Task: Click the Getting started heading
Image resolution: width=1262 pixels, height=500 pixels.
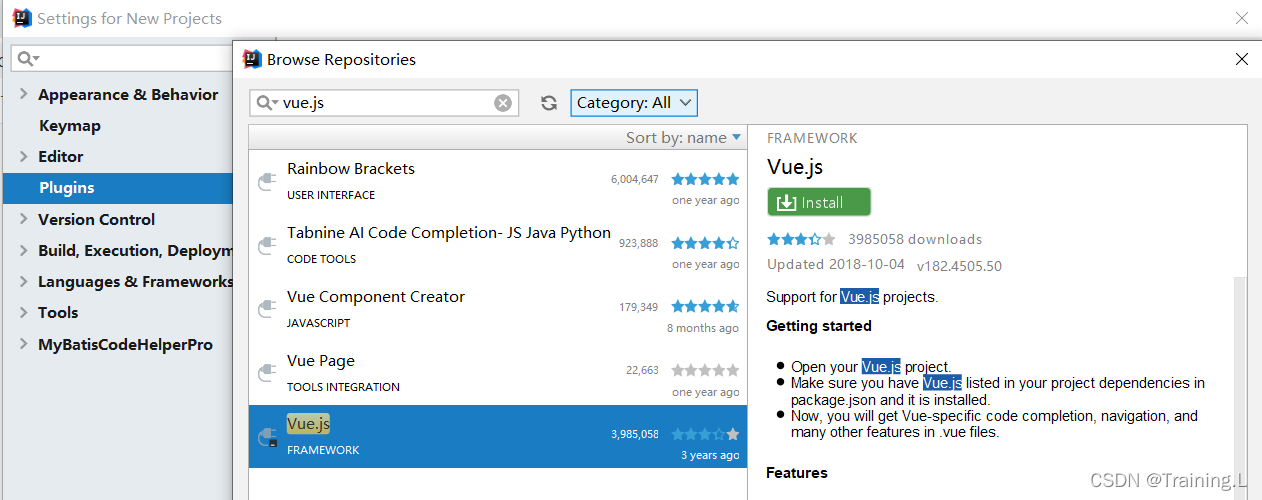Action: pyautogui.click(x=819, y=326)
